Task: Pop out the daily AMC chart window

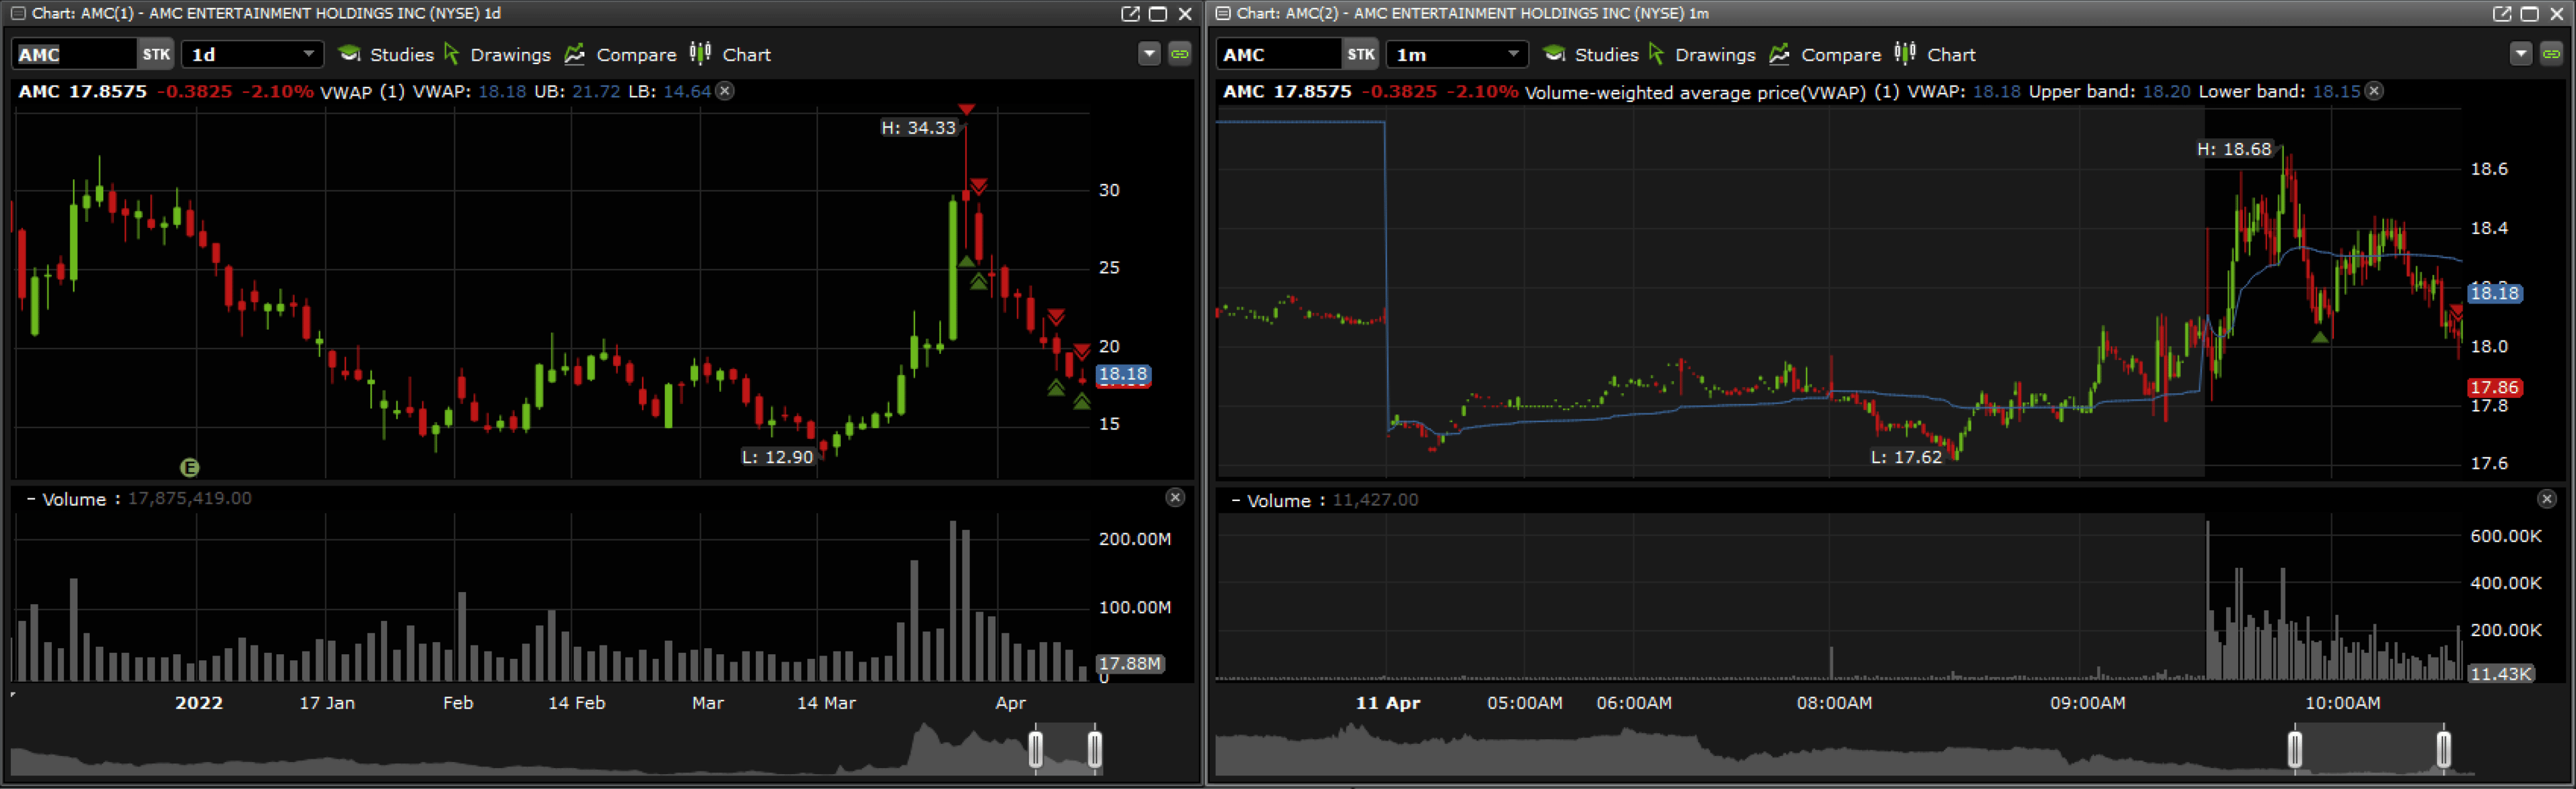Action: 1130,13
